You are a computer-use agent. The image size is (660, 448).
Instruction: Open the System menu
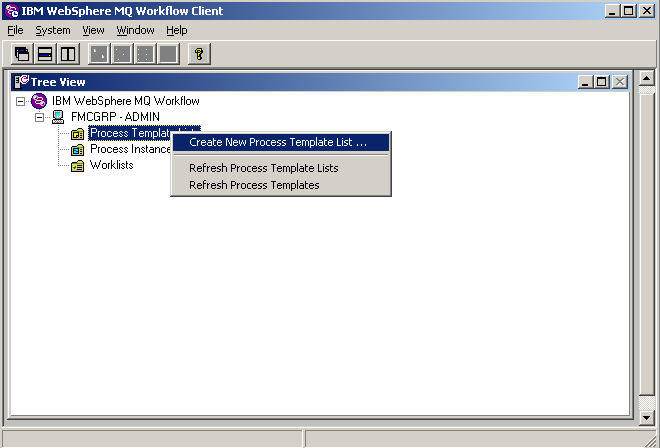pyautogui.click(x=53, y=30)
